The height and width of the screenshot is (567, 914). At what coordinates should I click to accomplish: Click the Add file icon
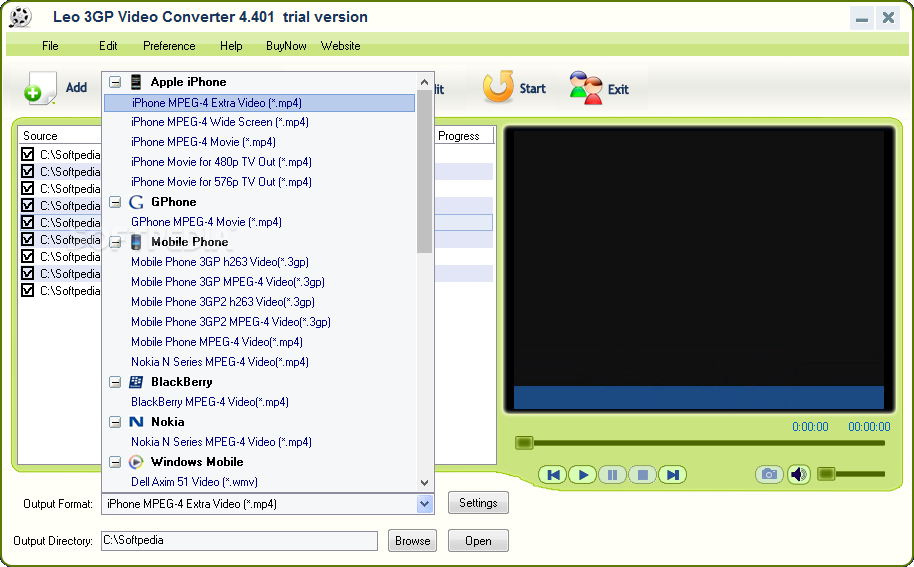[x=40, y=88]
